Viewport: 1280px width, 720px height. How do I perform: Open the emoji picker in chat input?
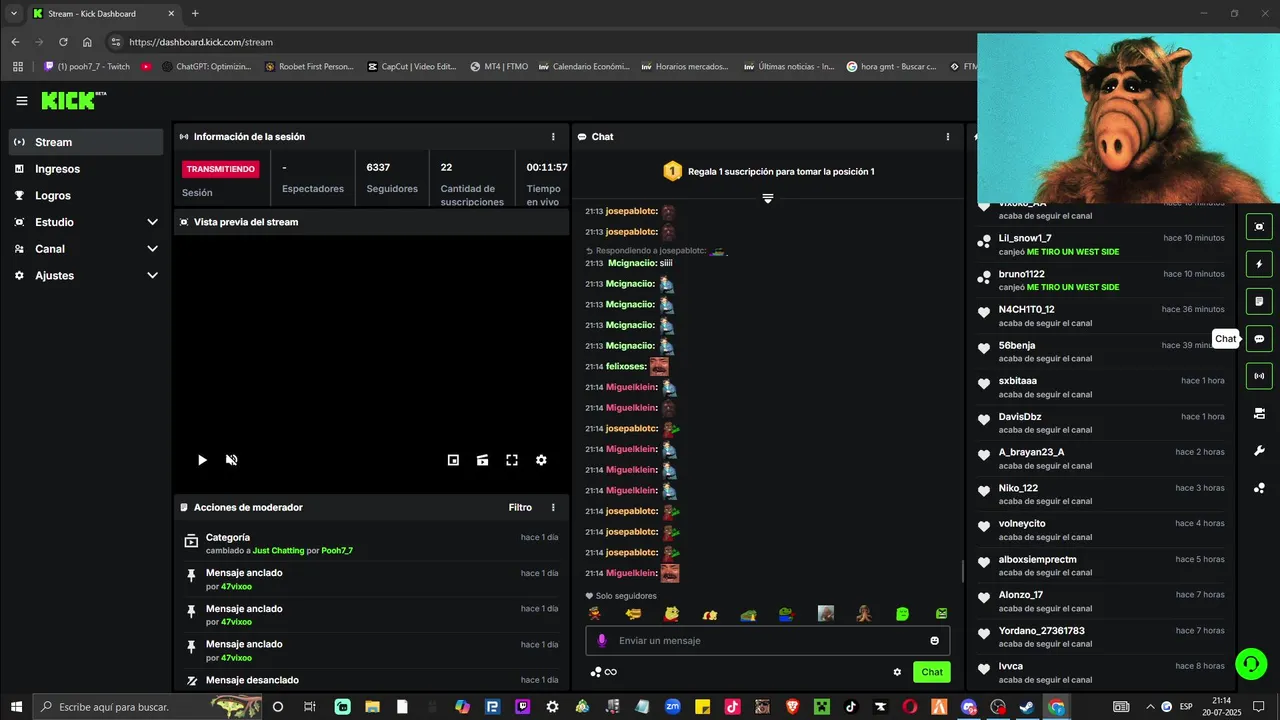click(x=935, y=641)
